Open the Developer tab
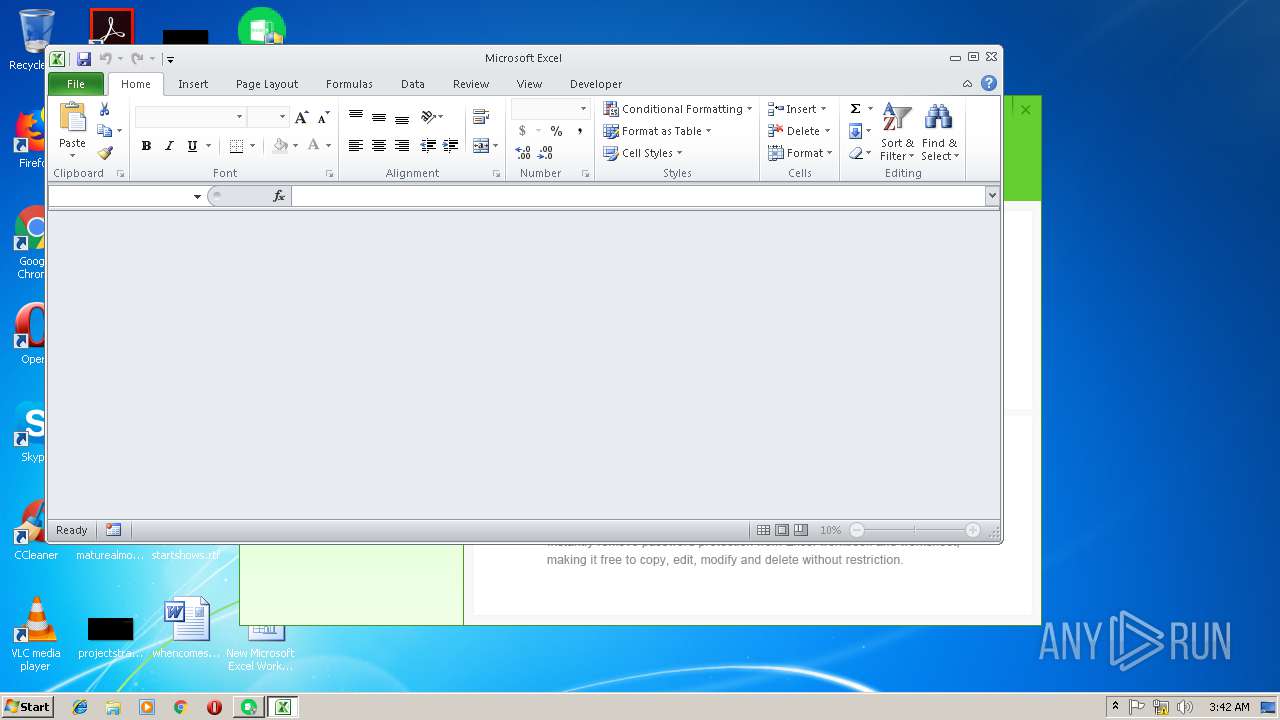The height and width of the screenshot is (720, 1280). point(596,84)
